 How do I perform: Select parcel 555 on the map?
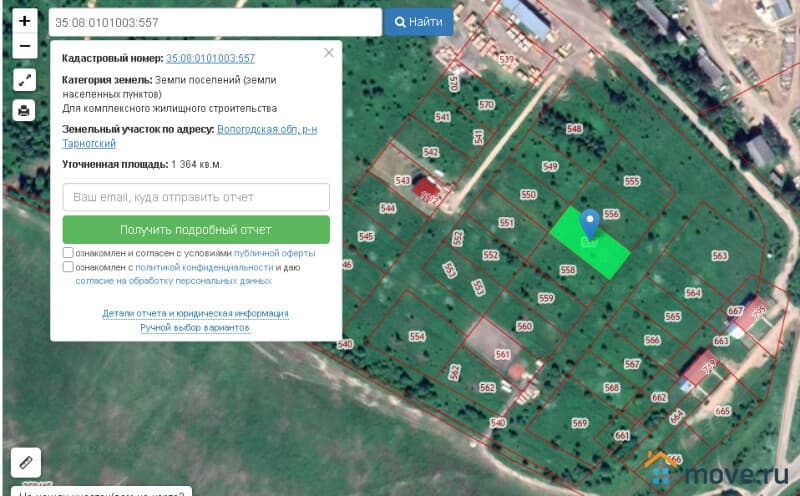click(x=632, y=181)
